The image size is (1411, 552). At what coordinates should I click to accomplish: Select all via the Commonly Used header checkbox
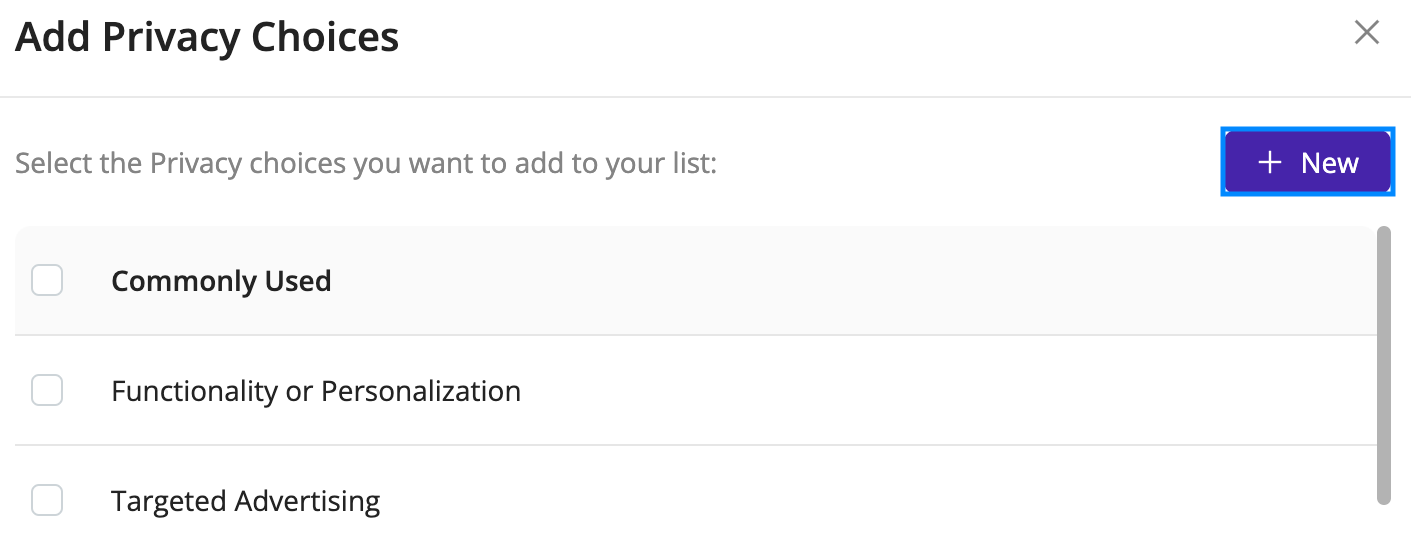click(x=47, y=280)
